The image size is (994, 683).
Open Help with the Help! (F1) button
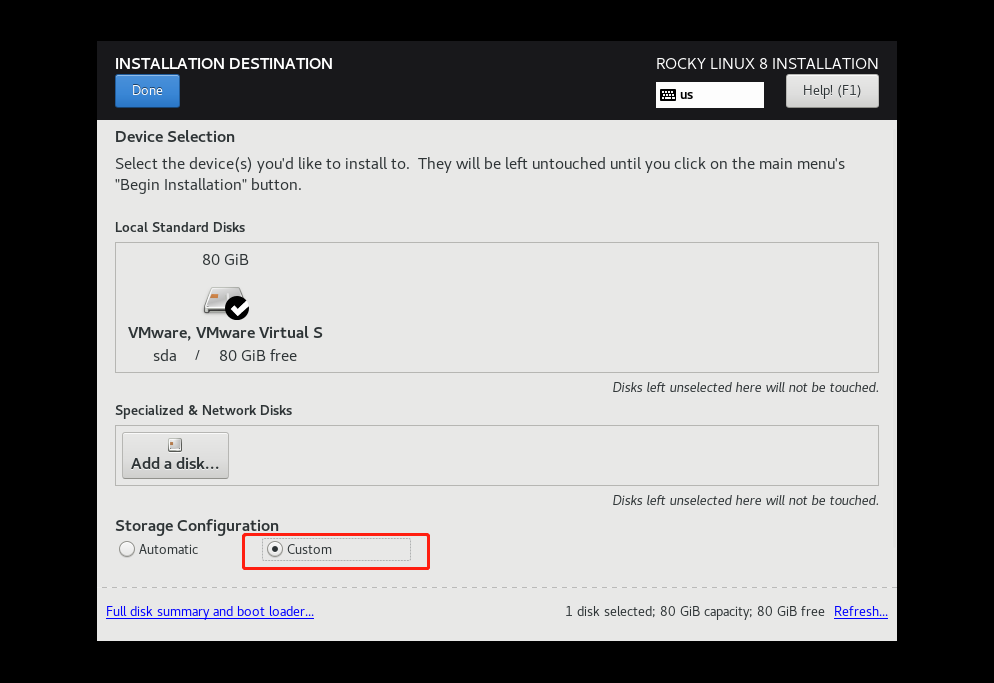(x=832, y=91)
